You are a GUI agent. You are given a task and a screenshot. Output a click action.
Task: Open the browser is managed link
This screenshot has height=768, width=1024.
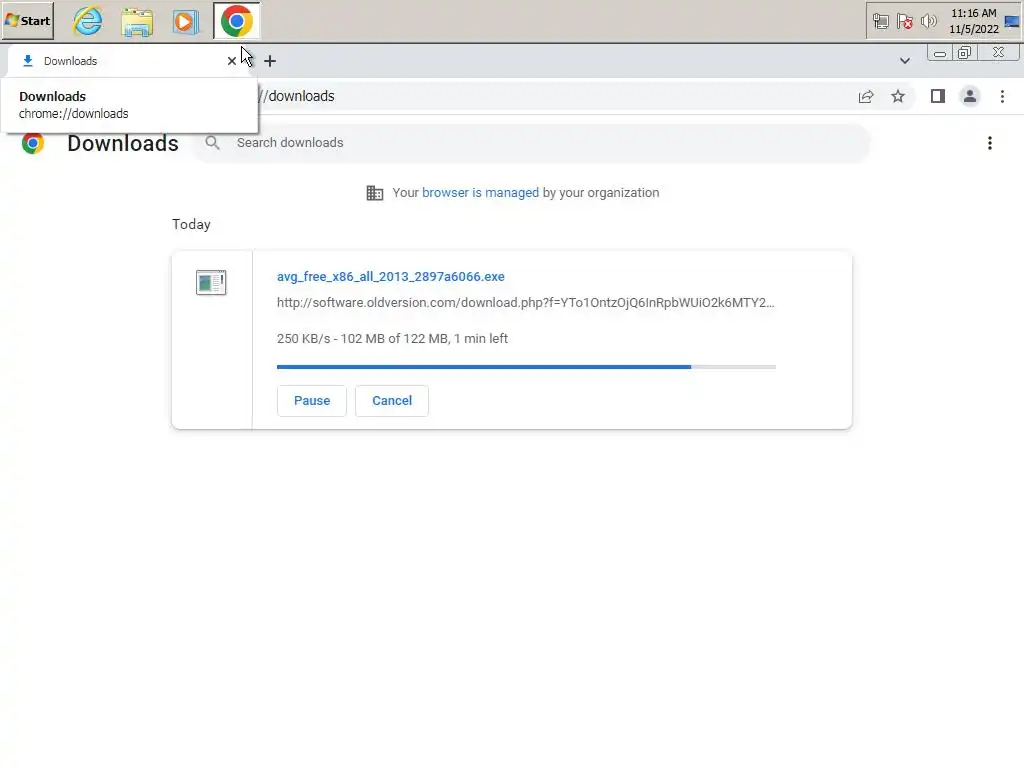480,193
